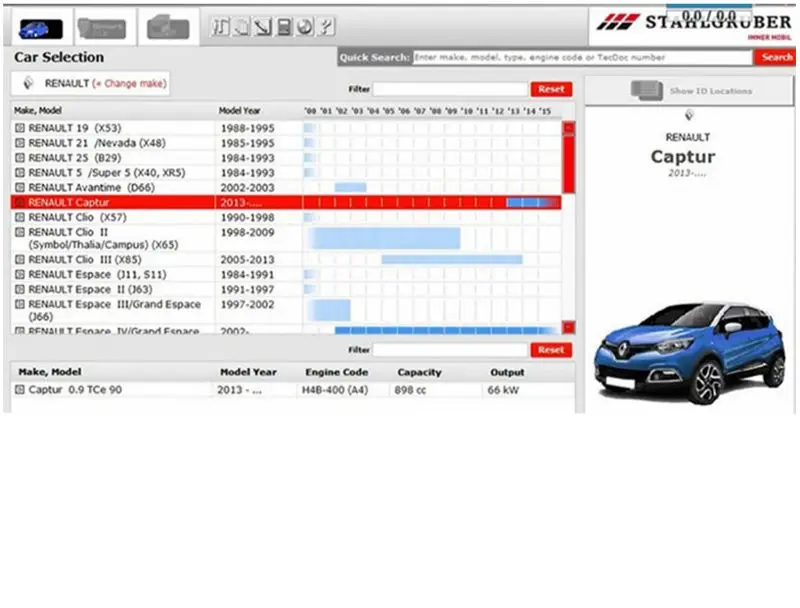This screenshot has height=608, width=800.
Task: Open the blue car selection tab
Action: tap(40, 29)
